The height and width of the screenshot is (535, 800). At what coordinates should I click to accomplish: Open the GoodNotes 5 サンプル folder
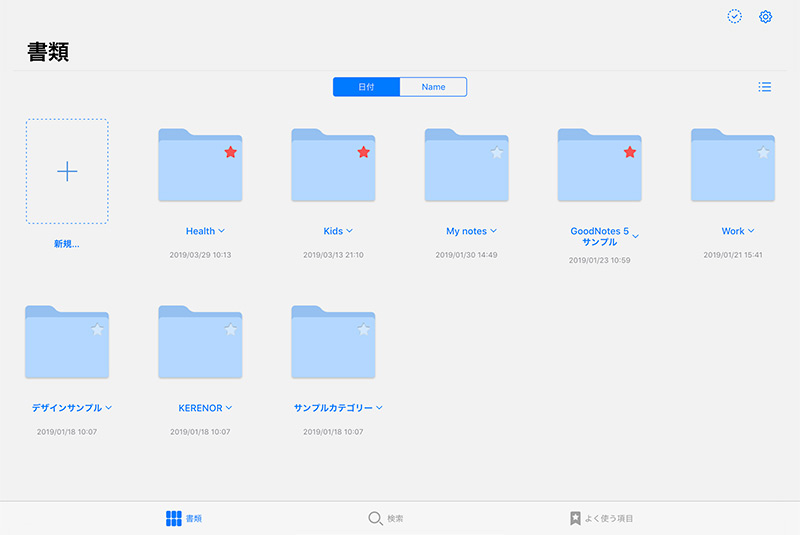[x=599, y=165]
